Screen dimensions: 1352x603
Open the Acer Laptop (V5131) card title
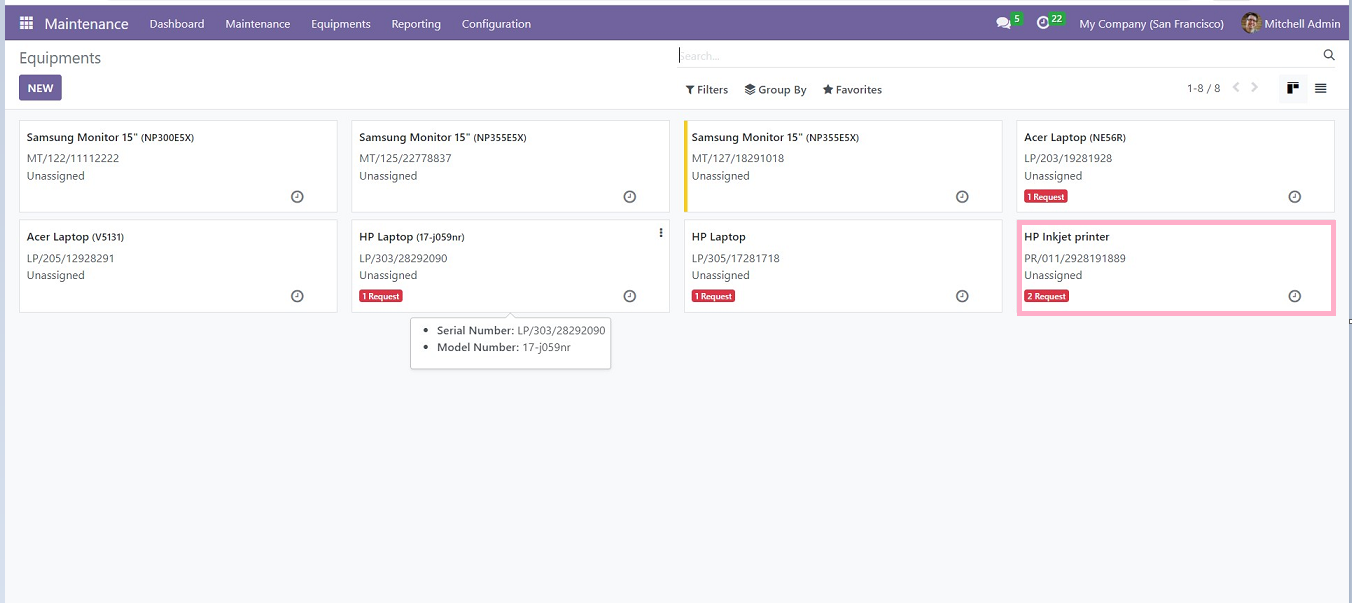pos(75,237)
